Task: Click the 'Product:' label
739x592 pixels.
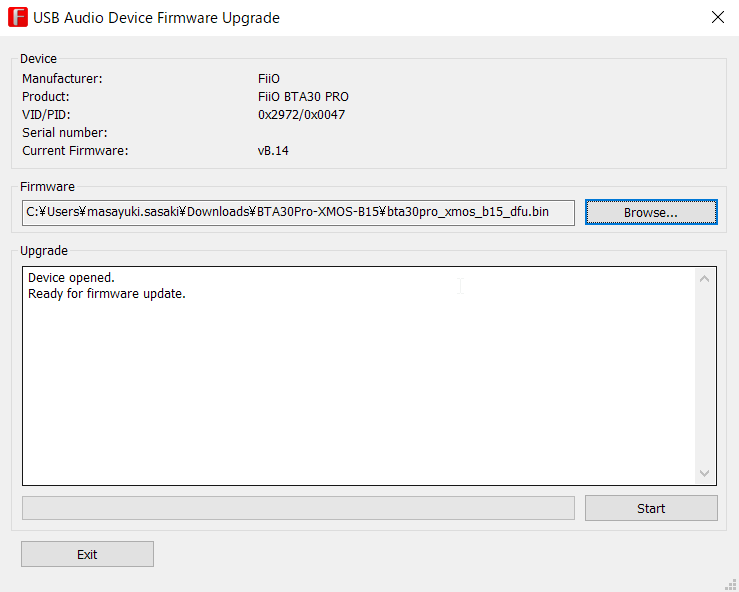Action: click(x=46, y=97)
